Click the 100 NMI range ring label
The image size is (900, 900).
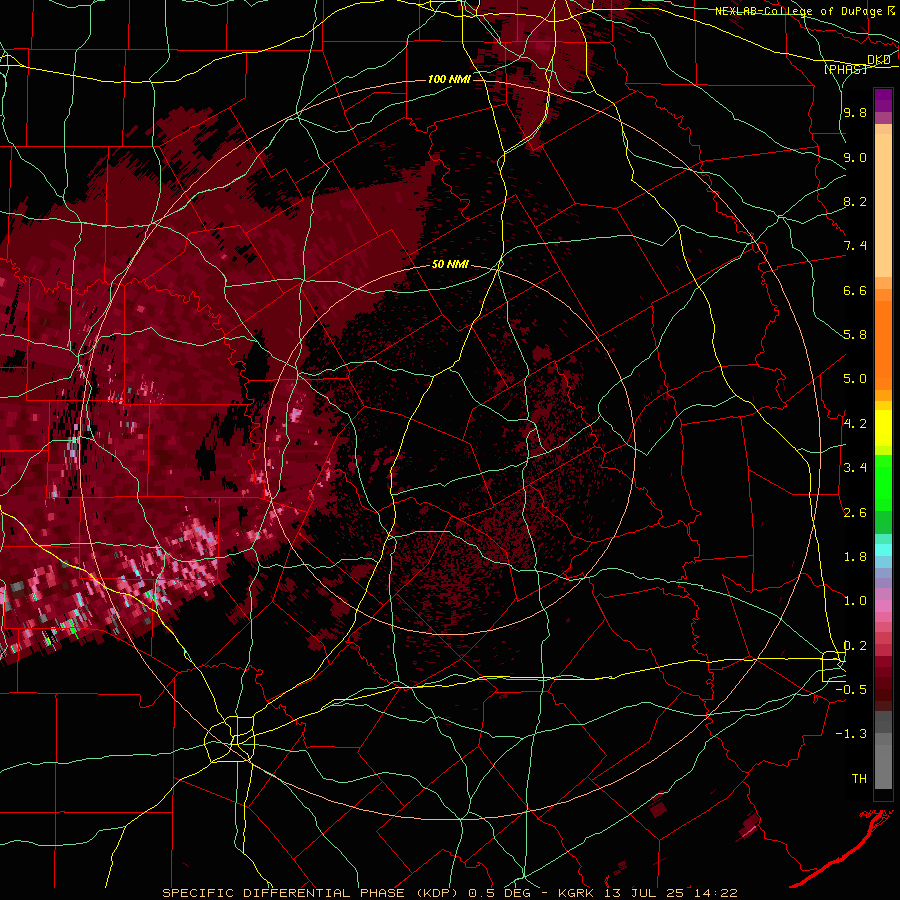[449, 79]
